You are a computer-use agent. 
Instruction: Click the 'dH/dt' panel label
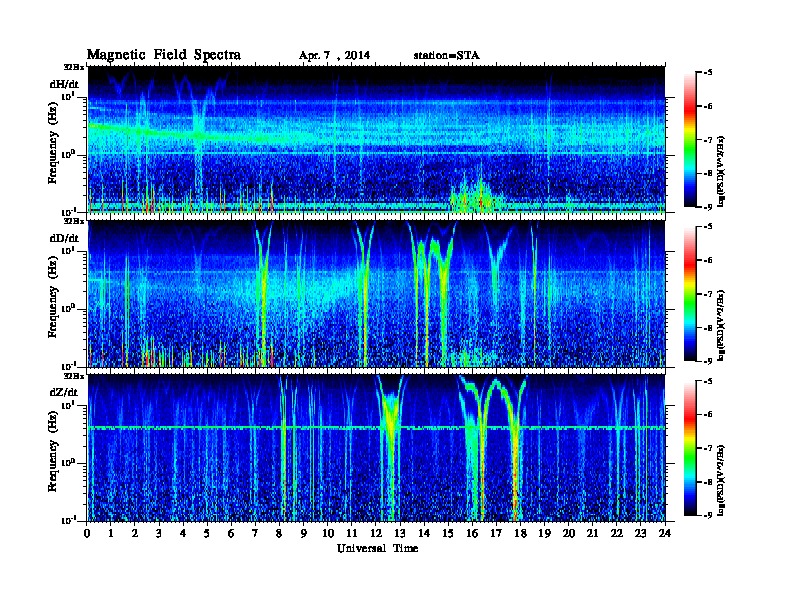coord(64,84)
